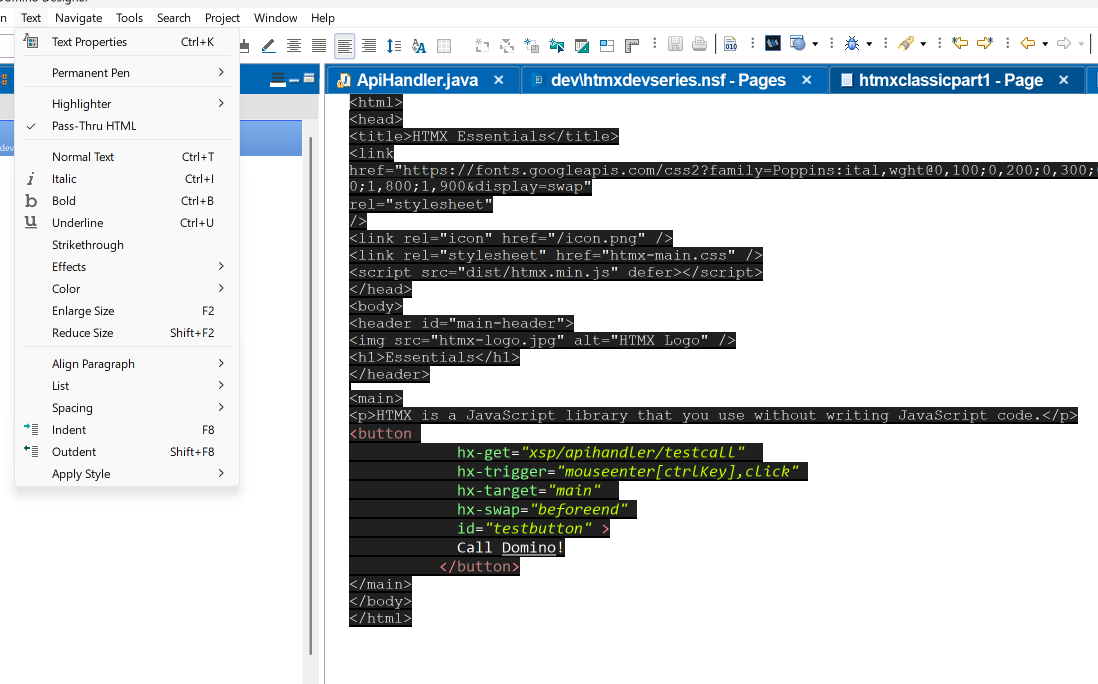The height and width of the screenshot is (684, 1098).
Task: Open the Navigate menu in the menu bar
Action: click(x=78, y=18)
